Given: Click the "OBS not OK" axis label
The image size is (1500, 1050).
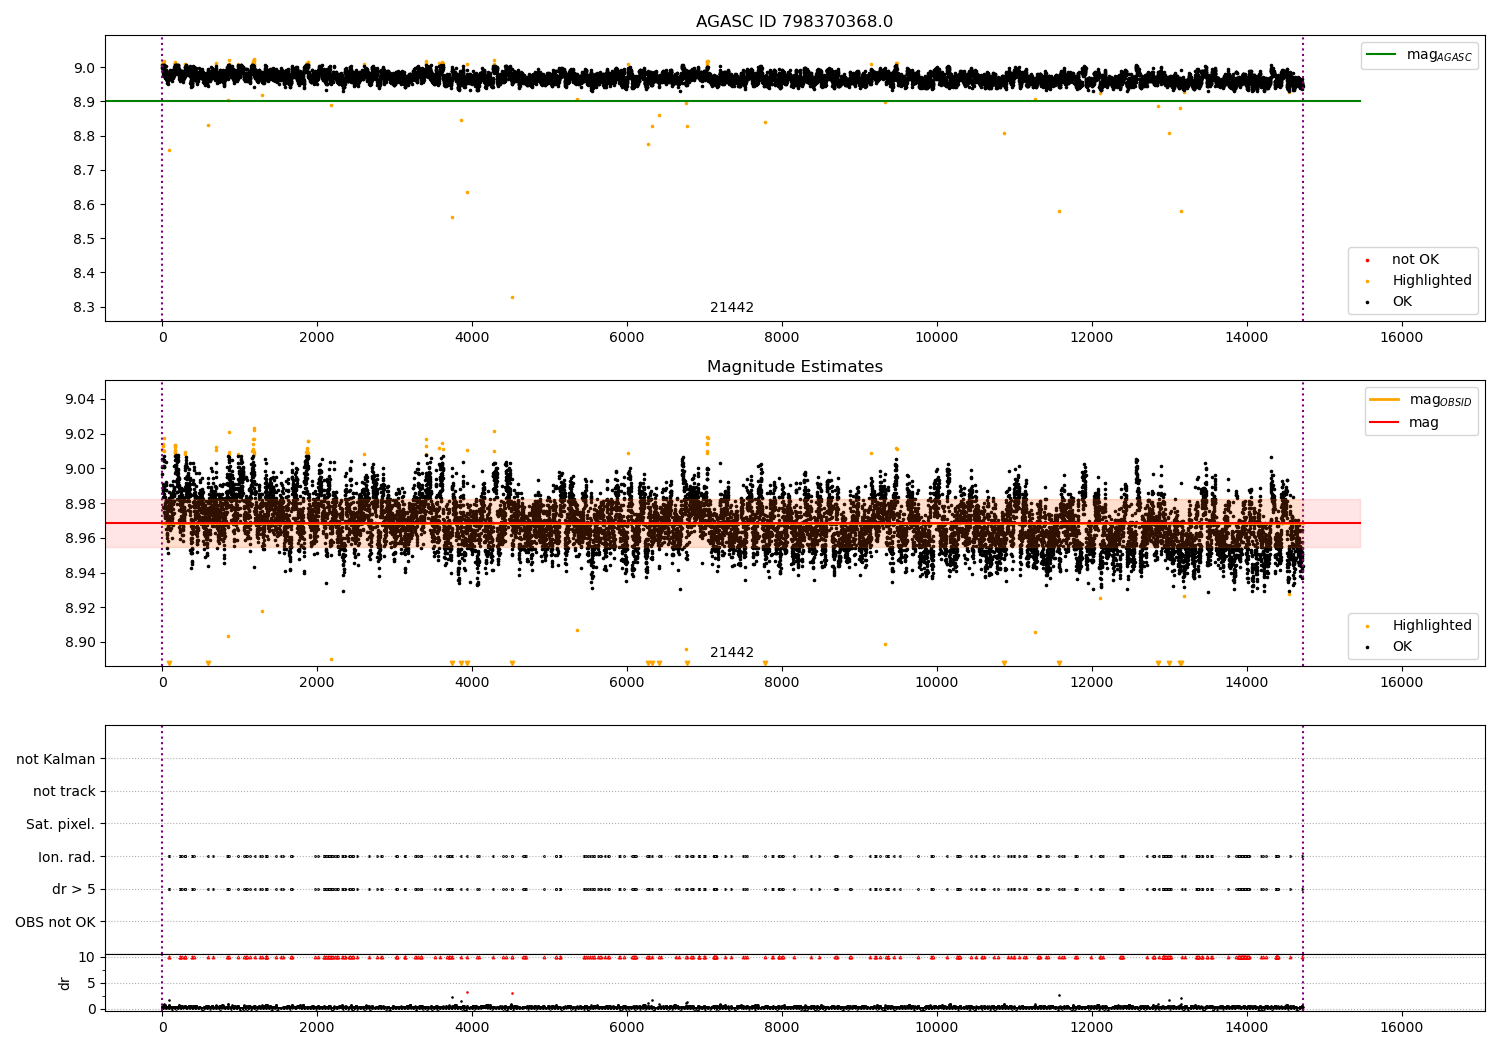Looking at the screenshot, I should 55,922.
